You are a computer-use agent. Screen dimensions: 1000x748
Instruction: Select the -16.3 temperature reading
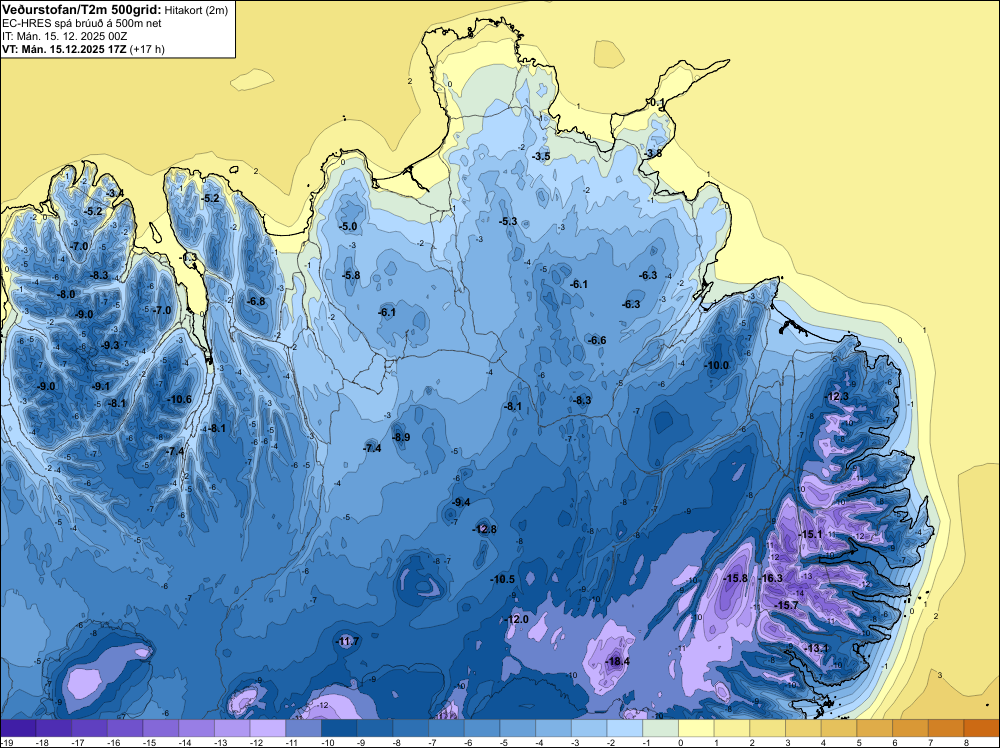click(770, 578)
